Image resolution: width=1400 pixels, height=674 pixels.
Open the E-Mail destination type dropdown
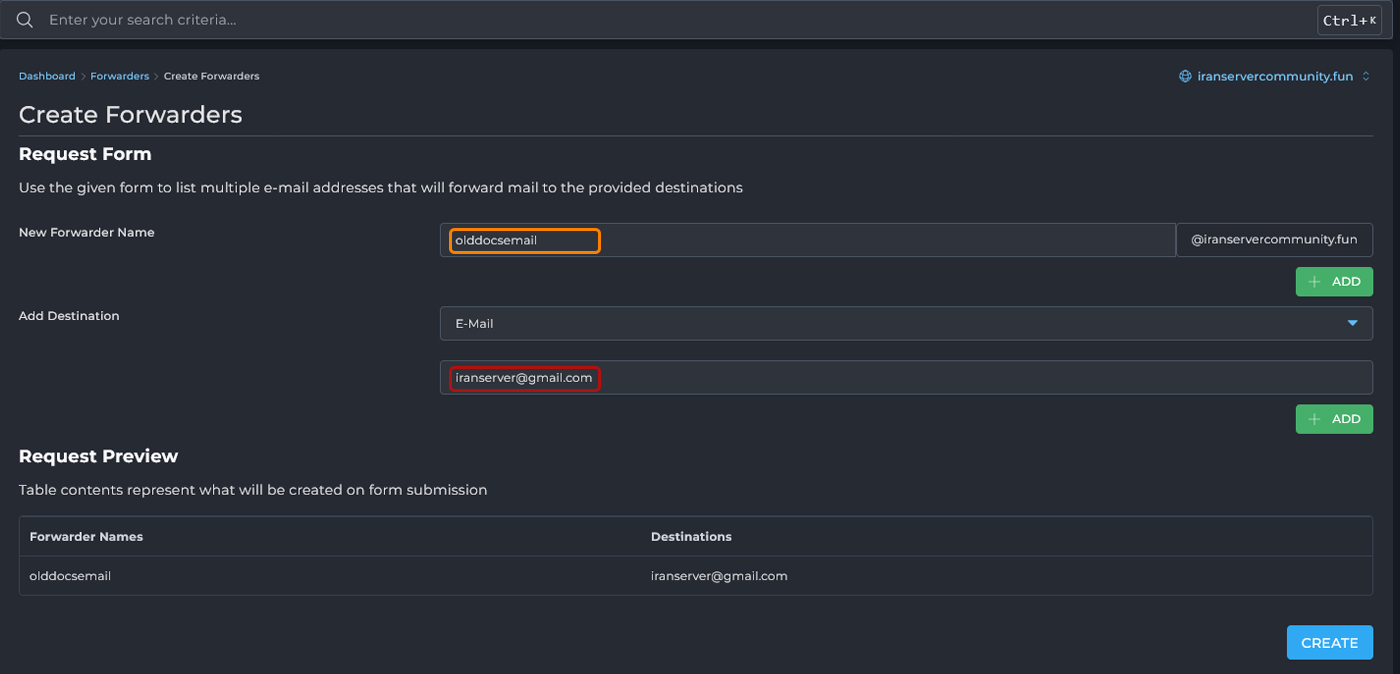coord(905,323)
